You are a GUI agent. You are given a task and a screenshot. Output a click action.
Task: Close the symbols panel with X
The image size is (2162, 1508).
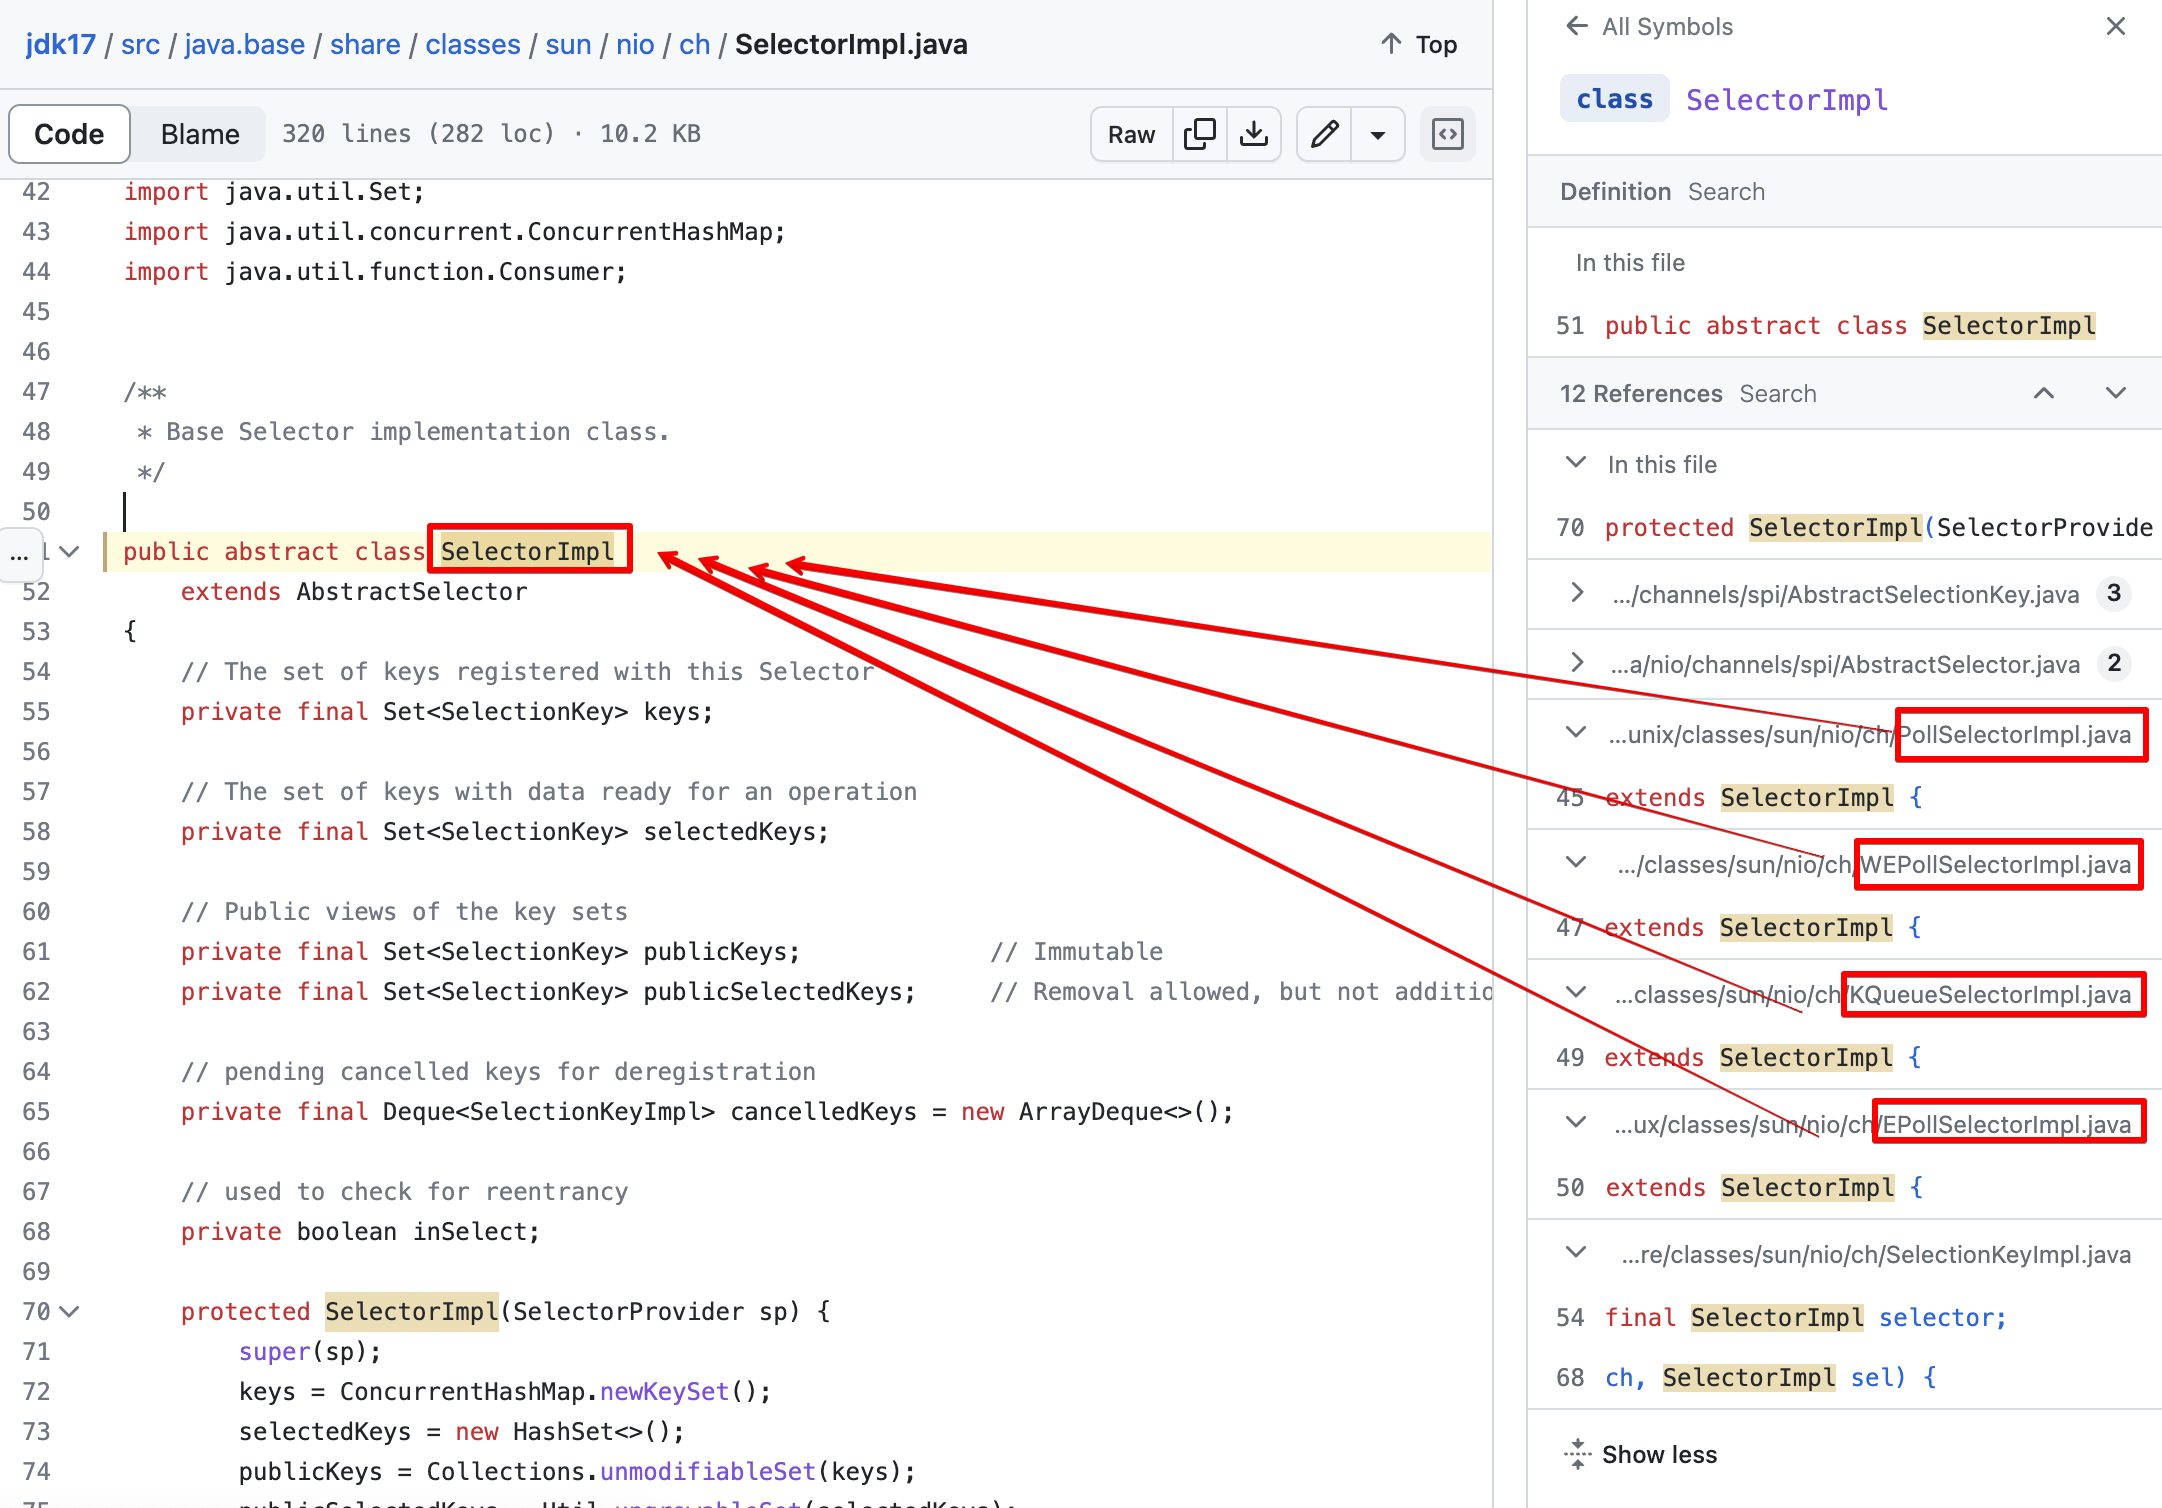tap(2116, 26)
